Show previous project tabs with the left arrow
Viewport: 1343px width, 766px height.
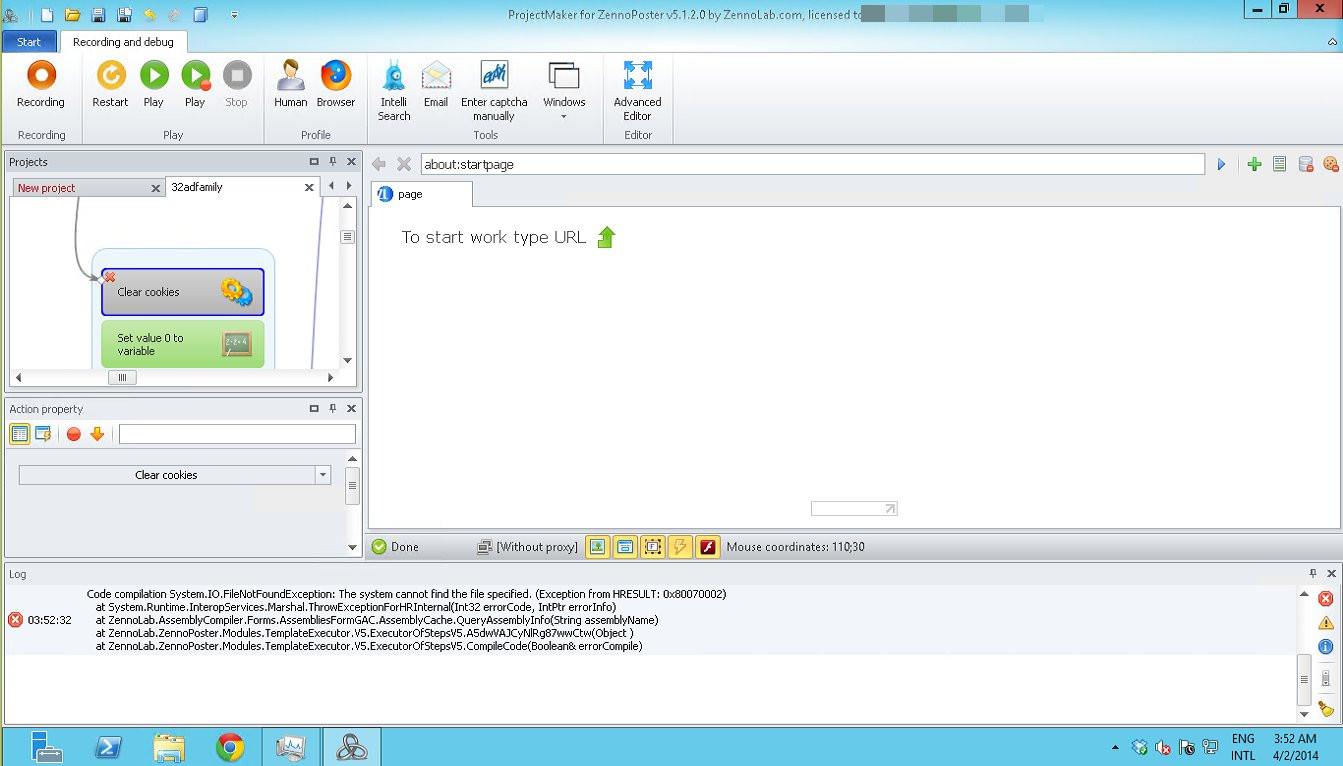pyautogui.click(x=331, y=186)
